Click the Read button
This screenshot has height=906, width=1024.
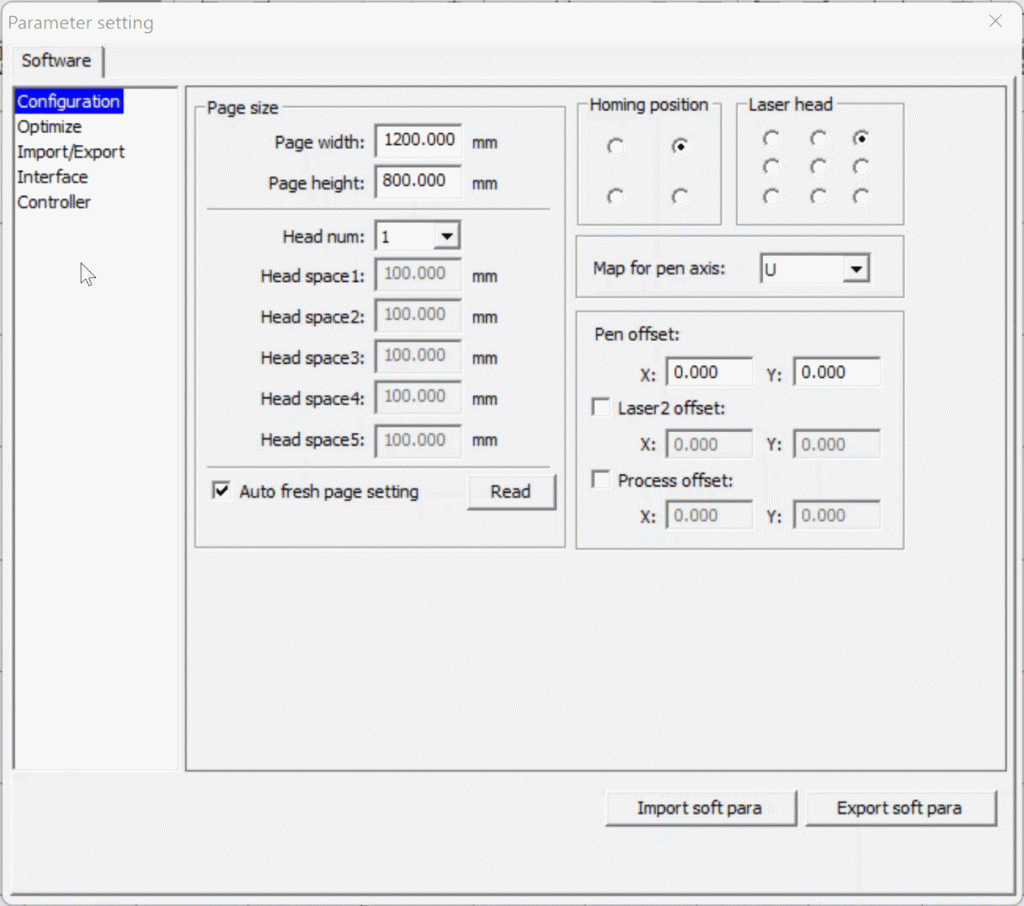pos(511,492)
